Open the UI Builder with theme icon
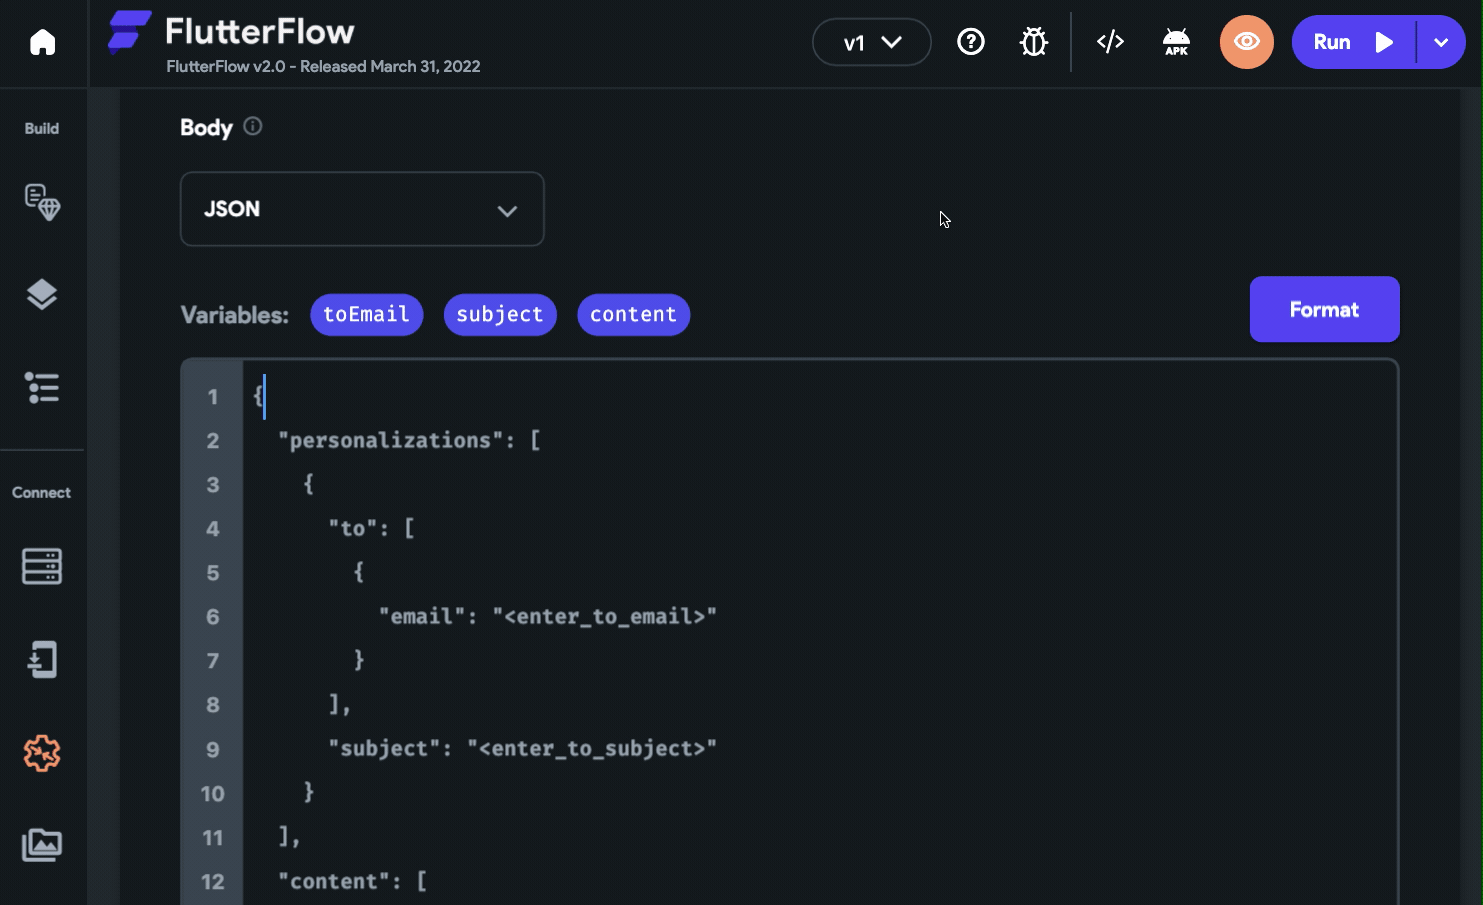Screen dimensions: 1483x905 [42, 202]
